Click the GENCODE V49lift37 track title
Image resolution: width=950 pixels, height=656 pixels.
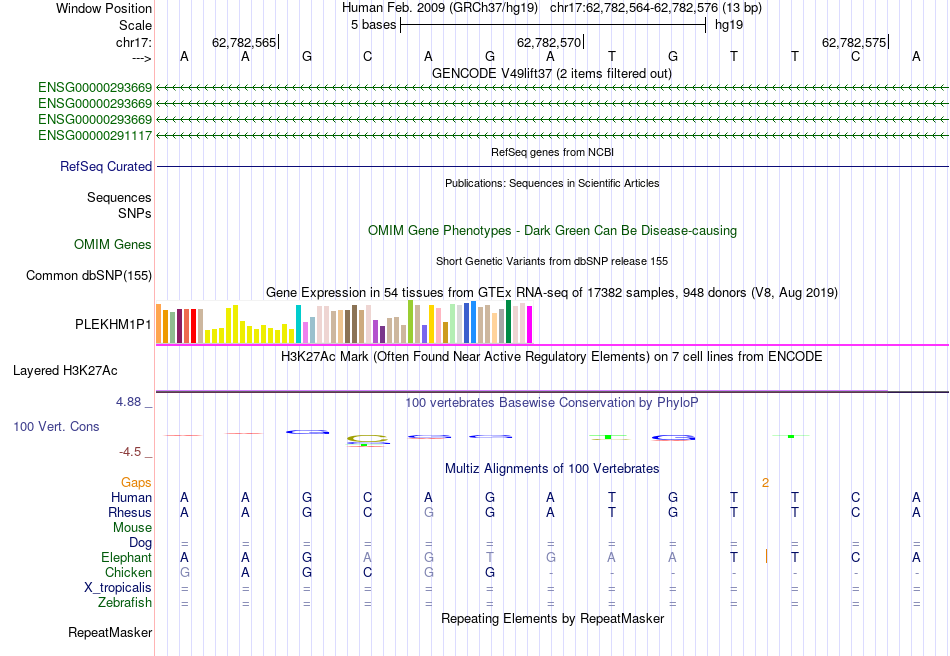point(551,73)
